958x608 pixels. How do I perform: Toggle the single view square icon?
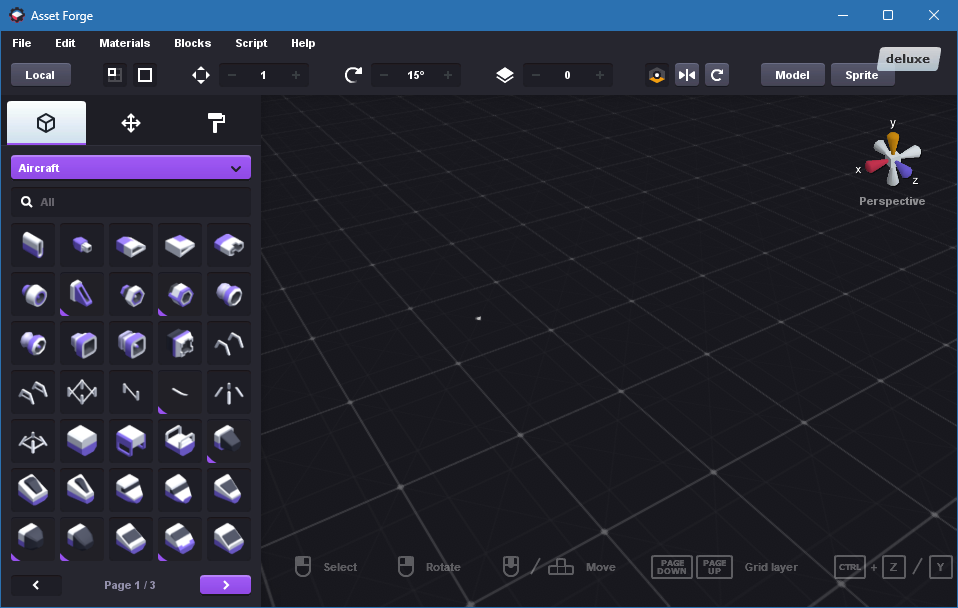tap(145, 75)
